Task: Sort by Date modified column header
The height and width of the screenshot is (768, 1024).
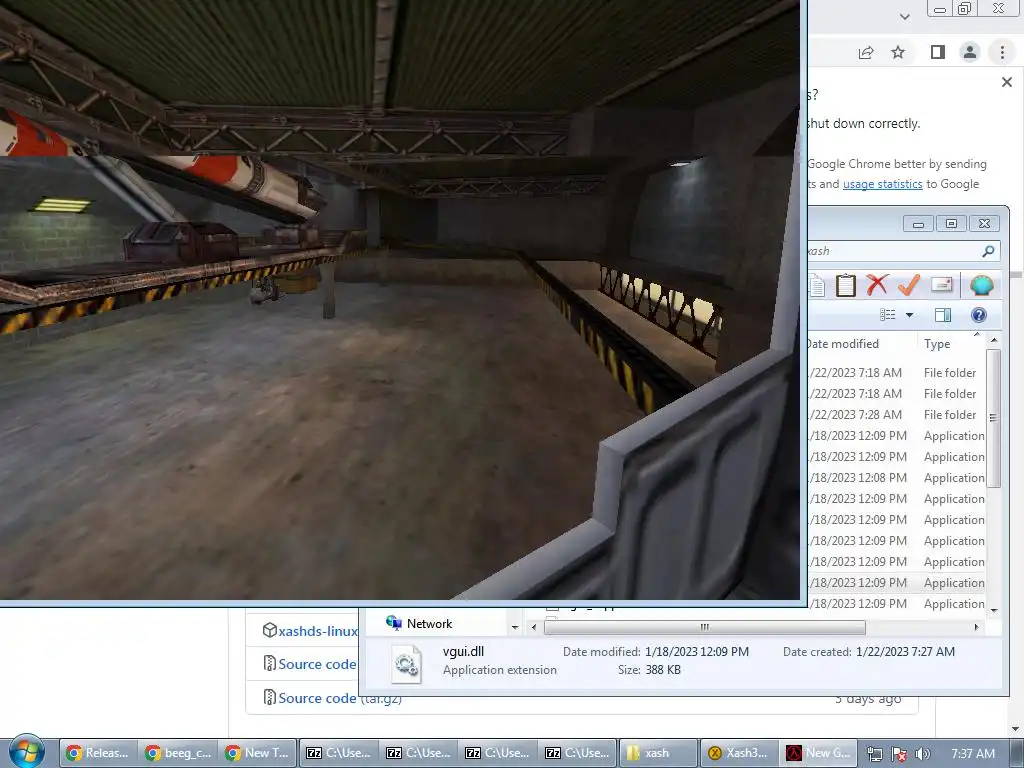Action: (843, 344)
